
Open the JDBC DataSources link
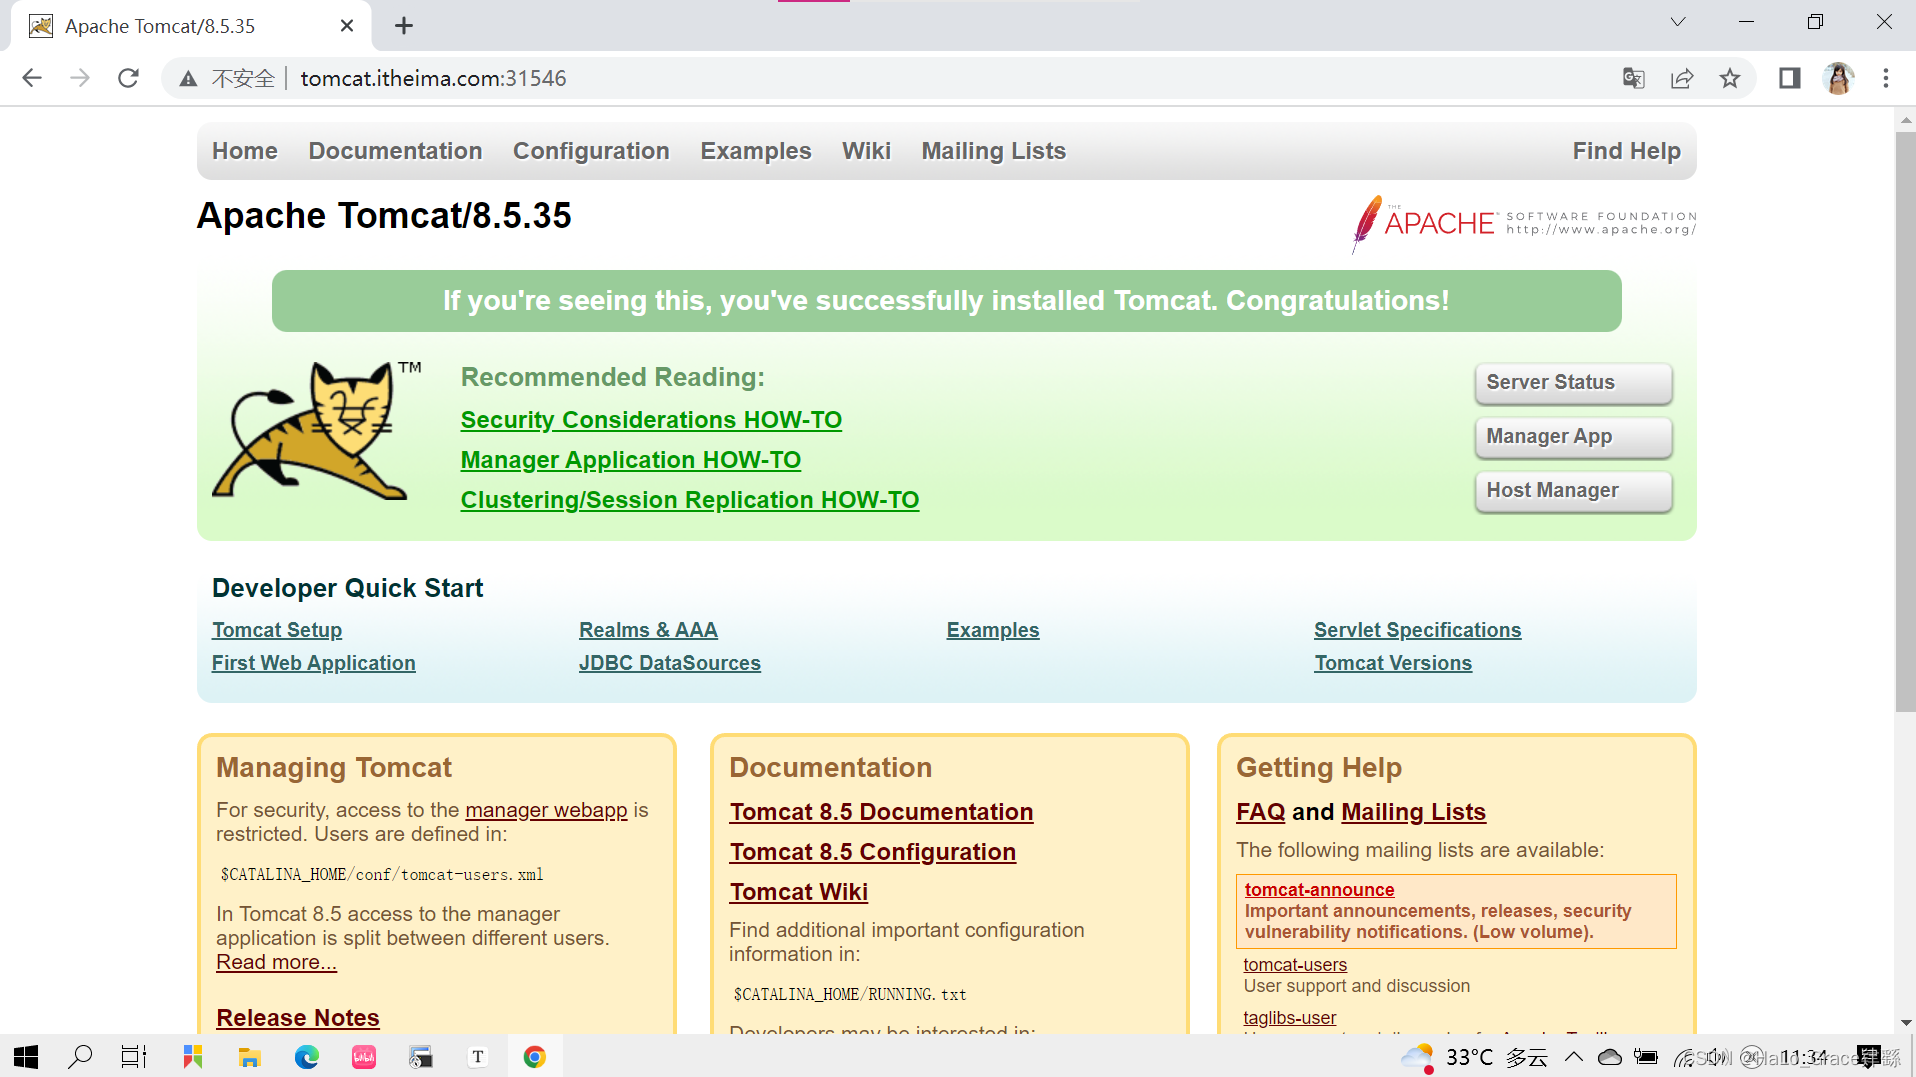[x=670, y=663]
